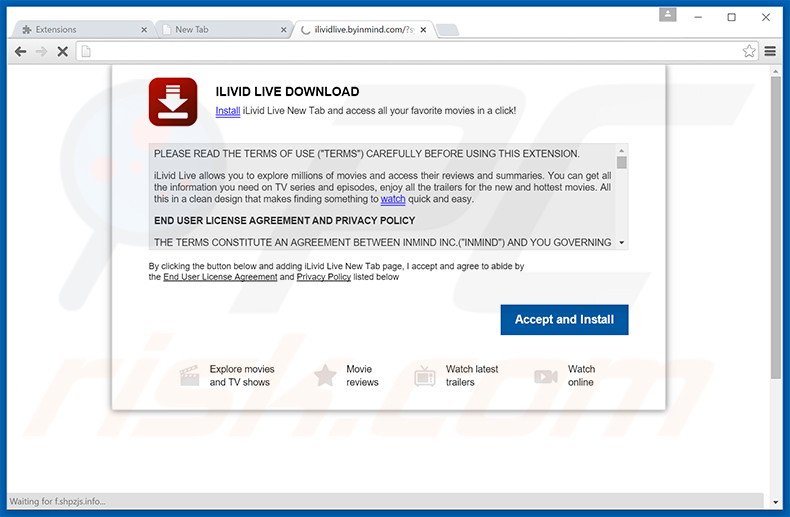Go back with the browser back arrow
The height and width of the screenshot is (517, 790).
pyautogui.click(x=21, y=51)
